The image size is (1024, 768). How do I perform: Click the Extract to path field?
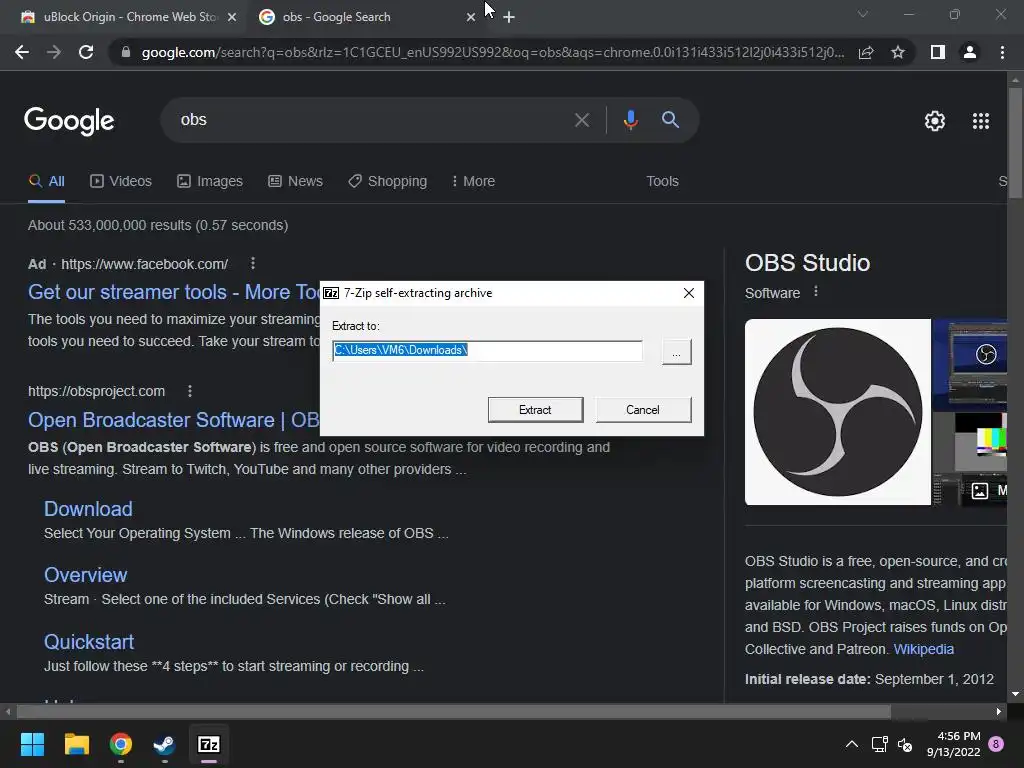(487, 350)
